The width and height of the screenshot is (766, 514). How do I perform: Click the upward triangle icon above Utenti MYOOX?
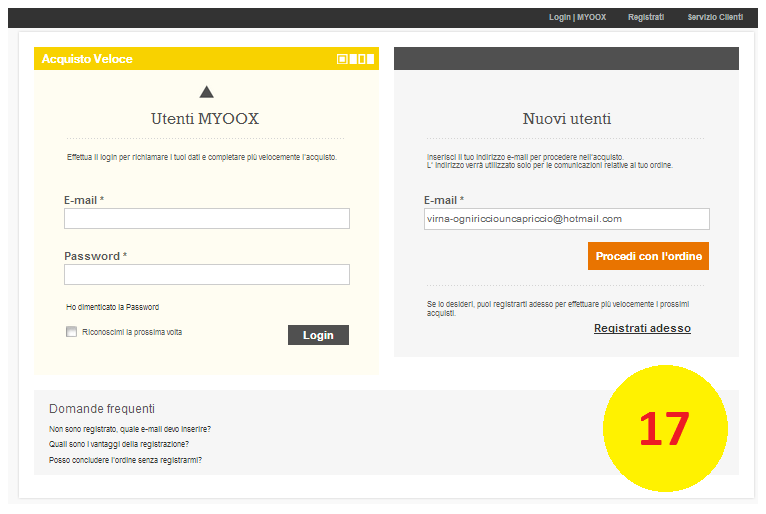pos(207,91)
